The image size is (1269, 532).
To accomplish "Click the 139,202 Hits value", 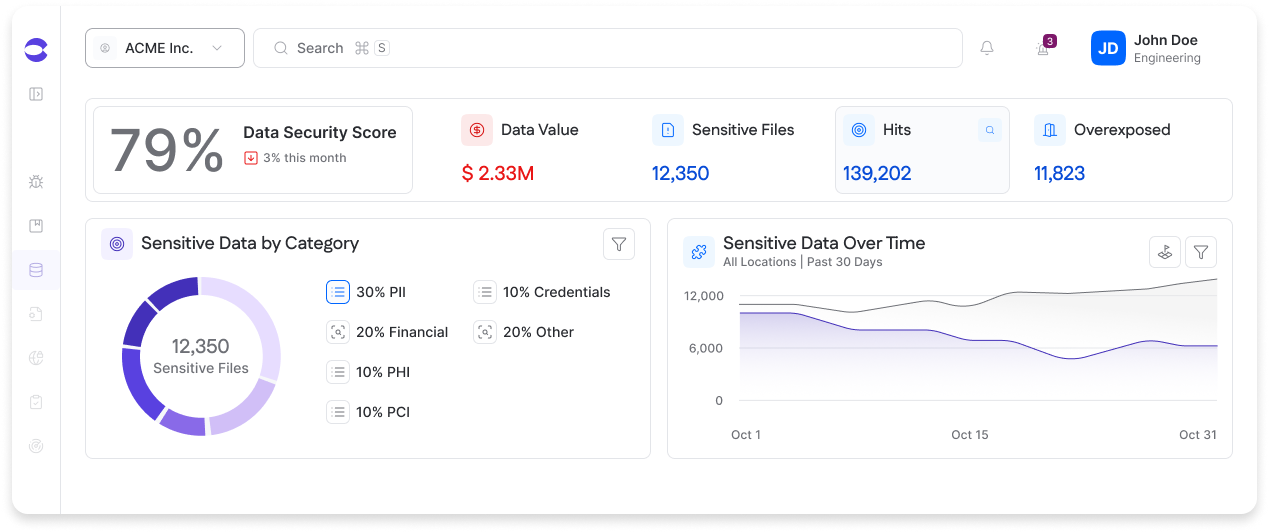I will pos(877,173).
